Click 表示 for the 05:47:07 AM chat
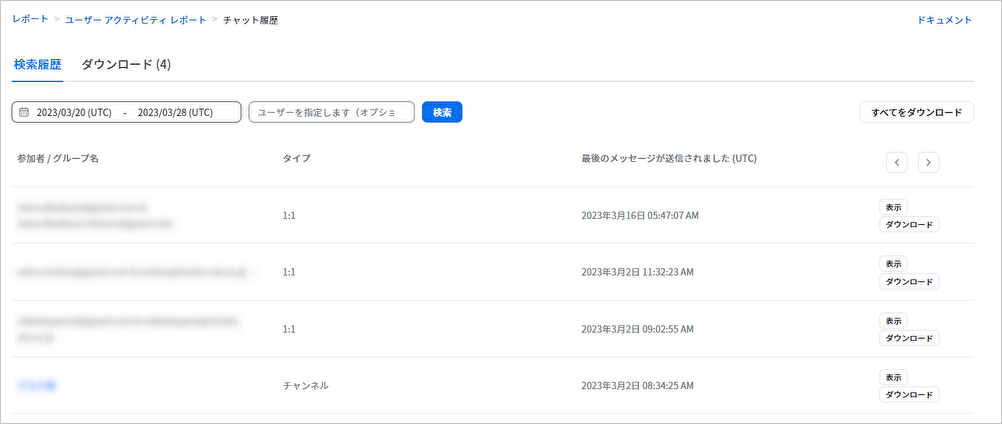Screen dimensions: 1002x424 click(x=893, y=207)
